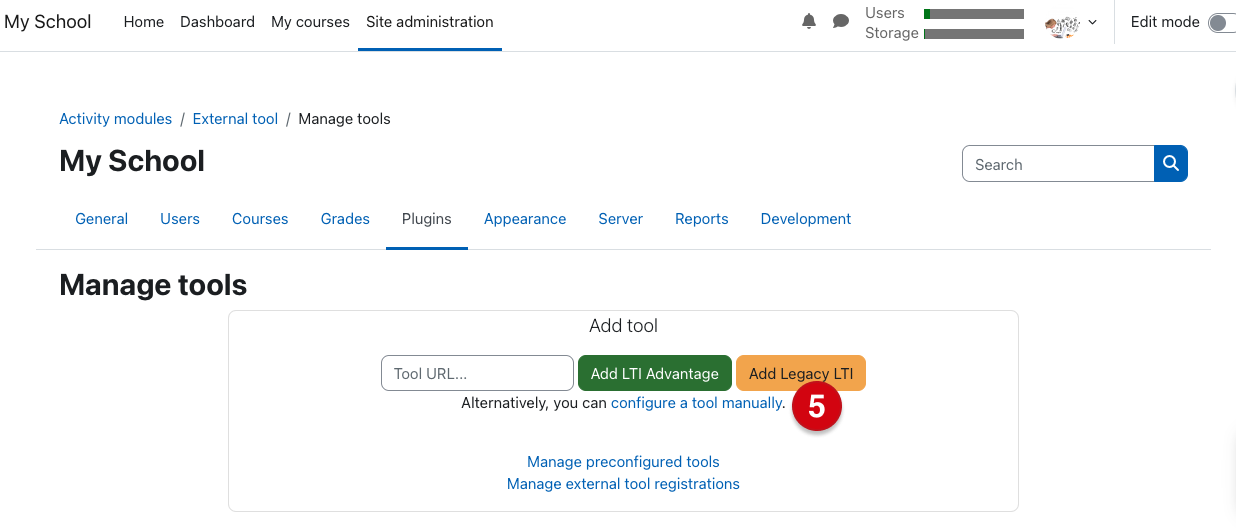The width and height of the screenshot is (1236, 529).
Task: Open Dashboard in top navigation
Action: [217, 21]
